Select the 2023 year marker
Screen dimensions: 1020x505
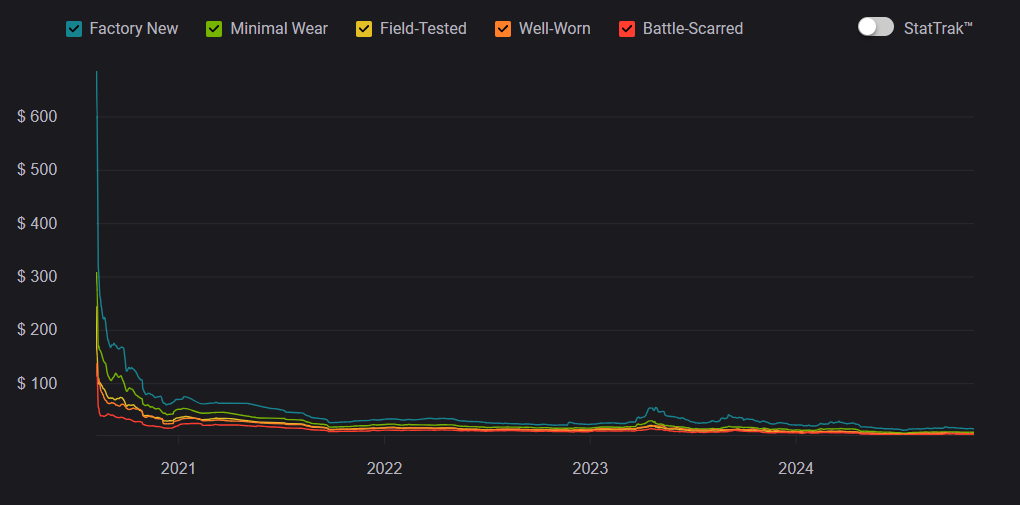[x=590, y=468]
